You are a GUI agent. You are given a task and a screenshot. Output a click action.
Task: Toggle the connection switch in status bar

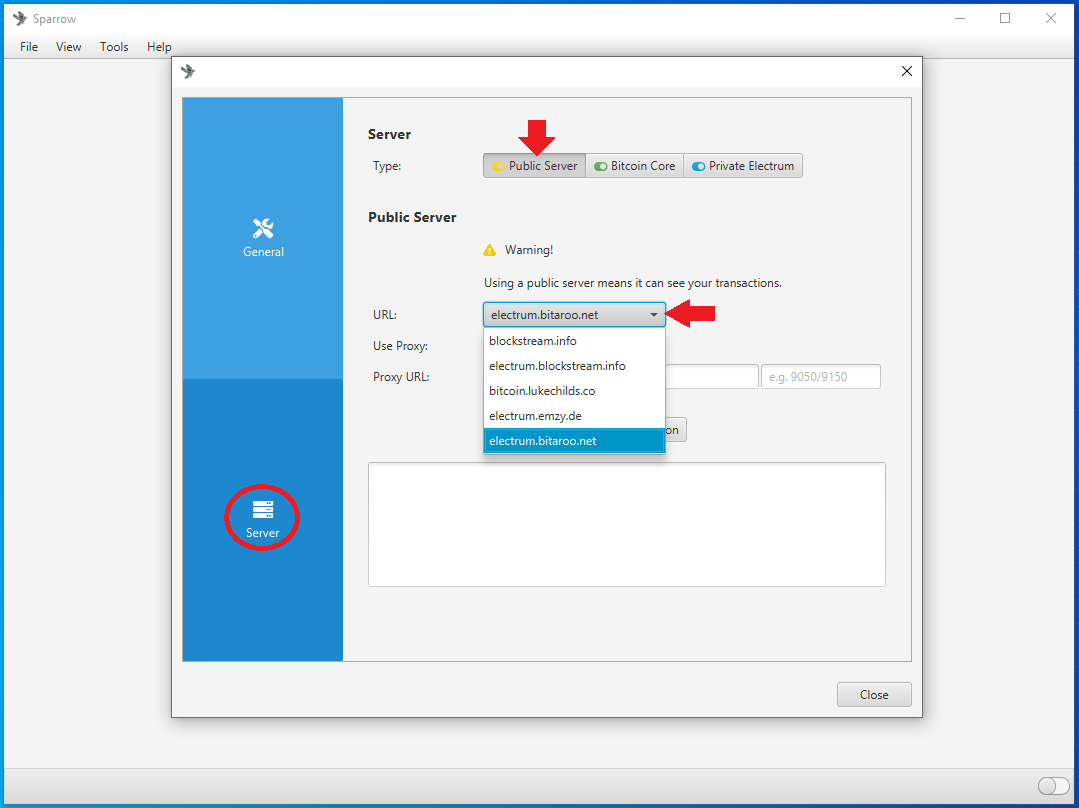click(1053, 785)
